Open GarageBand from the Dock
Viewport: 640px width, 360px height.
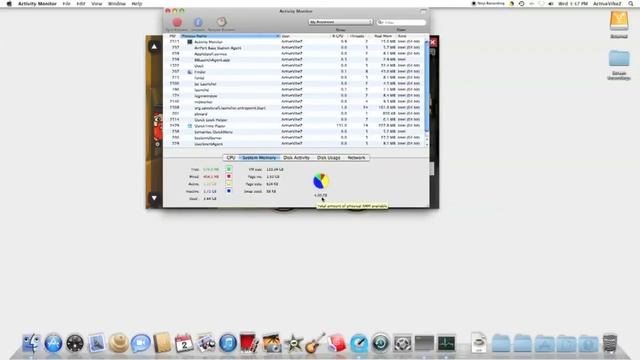pos(315,343)
